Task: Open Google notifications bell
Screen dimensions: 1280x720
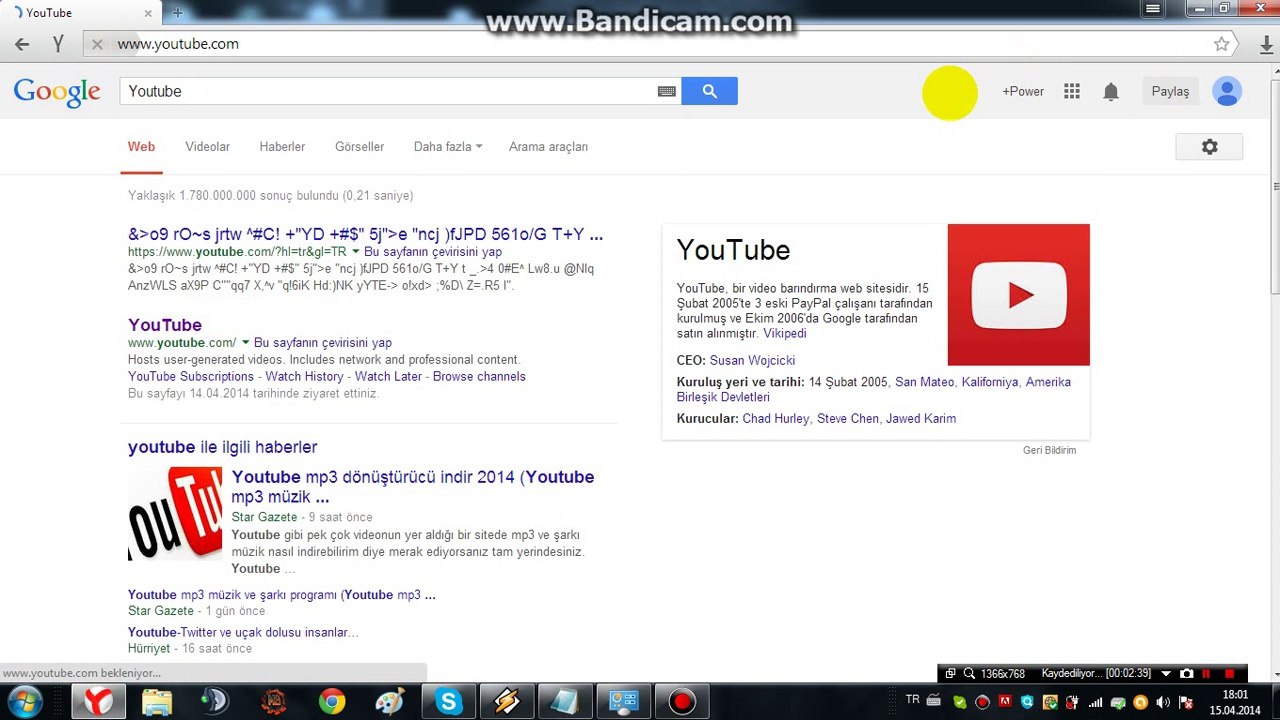Action: click(x=1111, y=91)
